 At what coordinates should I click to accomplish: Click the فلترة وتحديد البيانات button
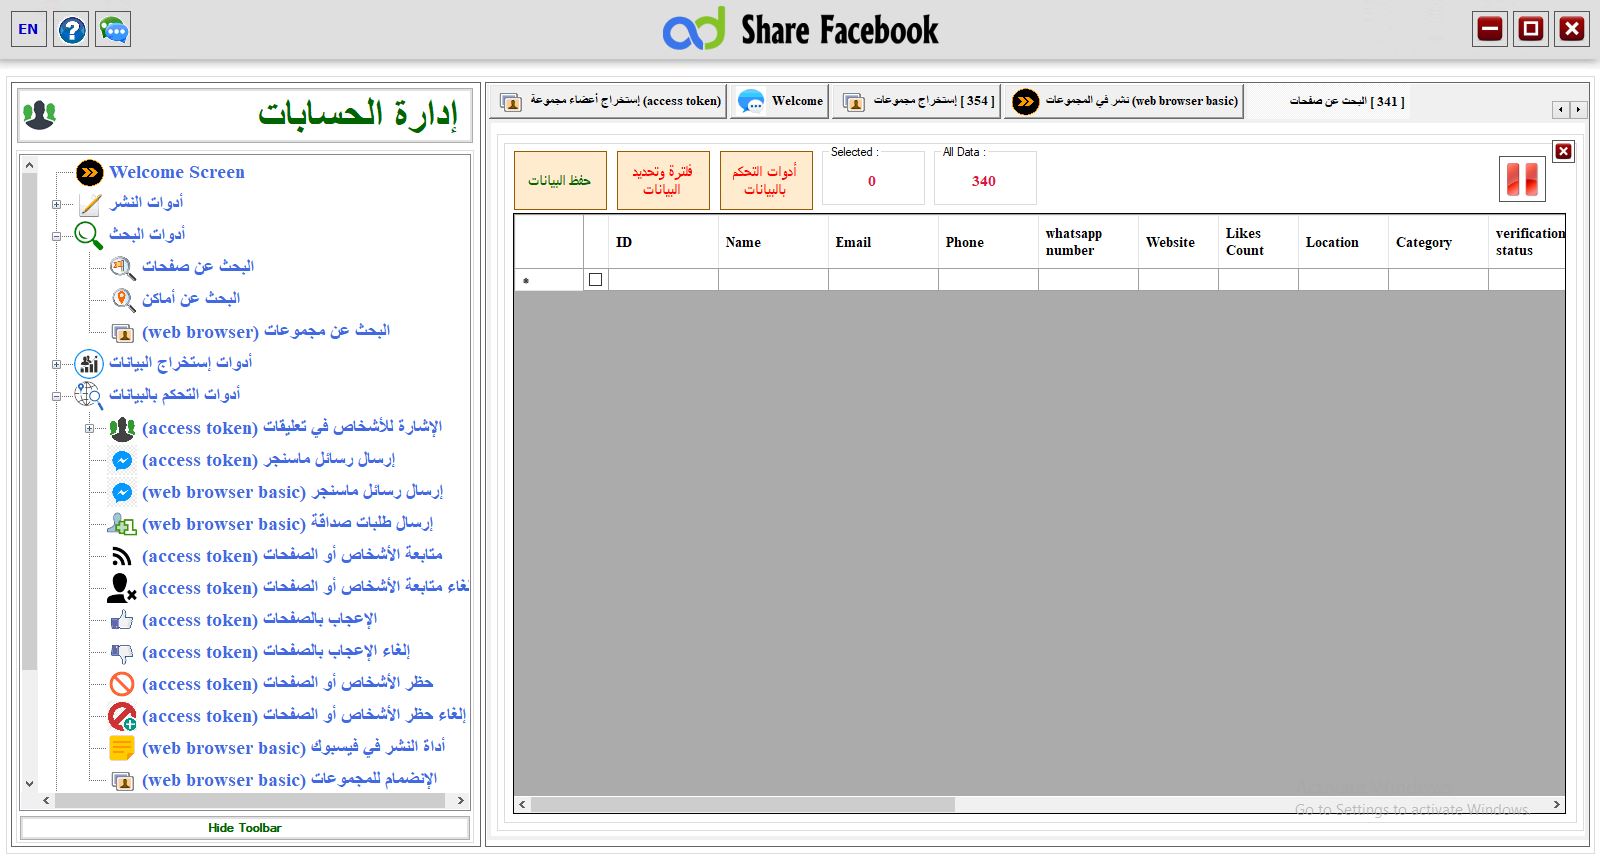pos(663,180)
